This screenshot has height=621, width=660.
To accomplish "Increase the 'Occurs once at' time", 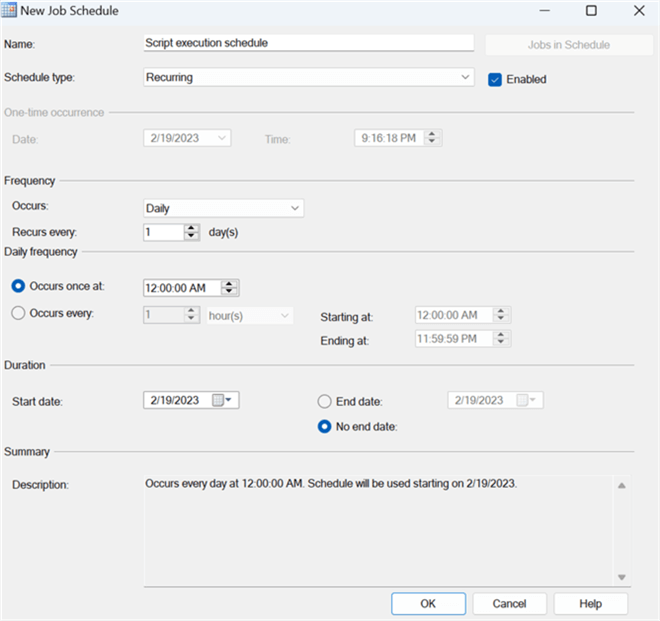I will click(x=230, y=283).
